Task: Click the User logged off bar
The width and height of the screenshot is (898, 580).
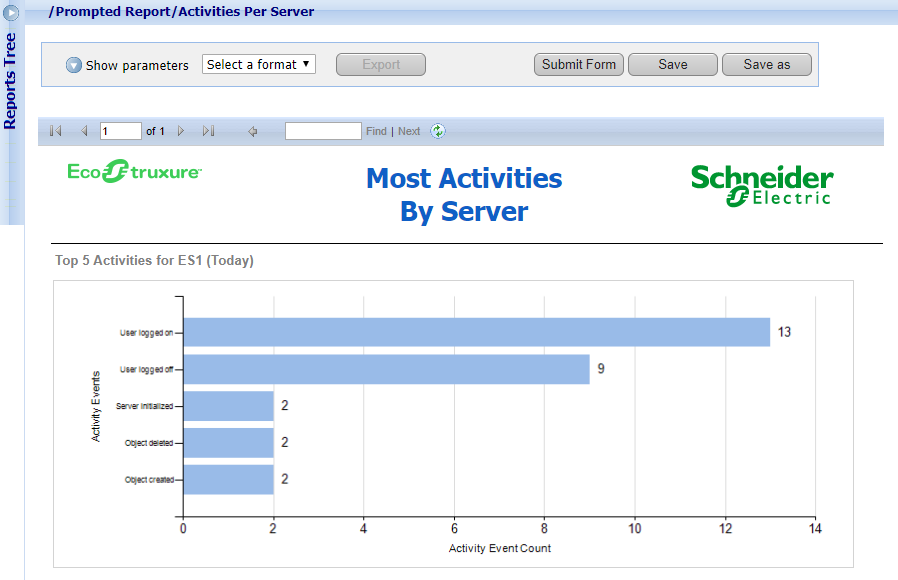Action: [x=387, y=369]
